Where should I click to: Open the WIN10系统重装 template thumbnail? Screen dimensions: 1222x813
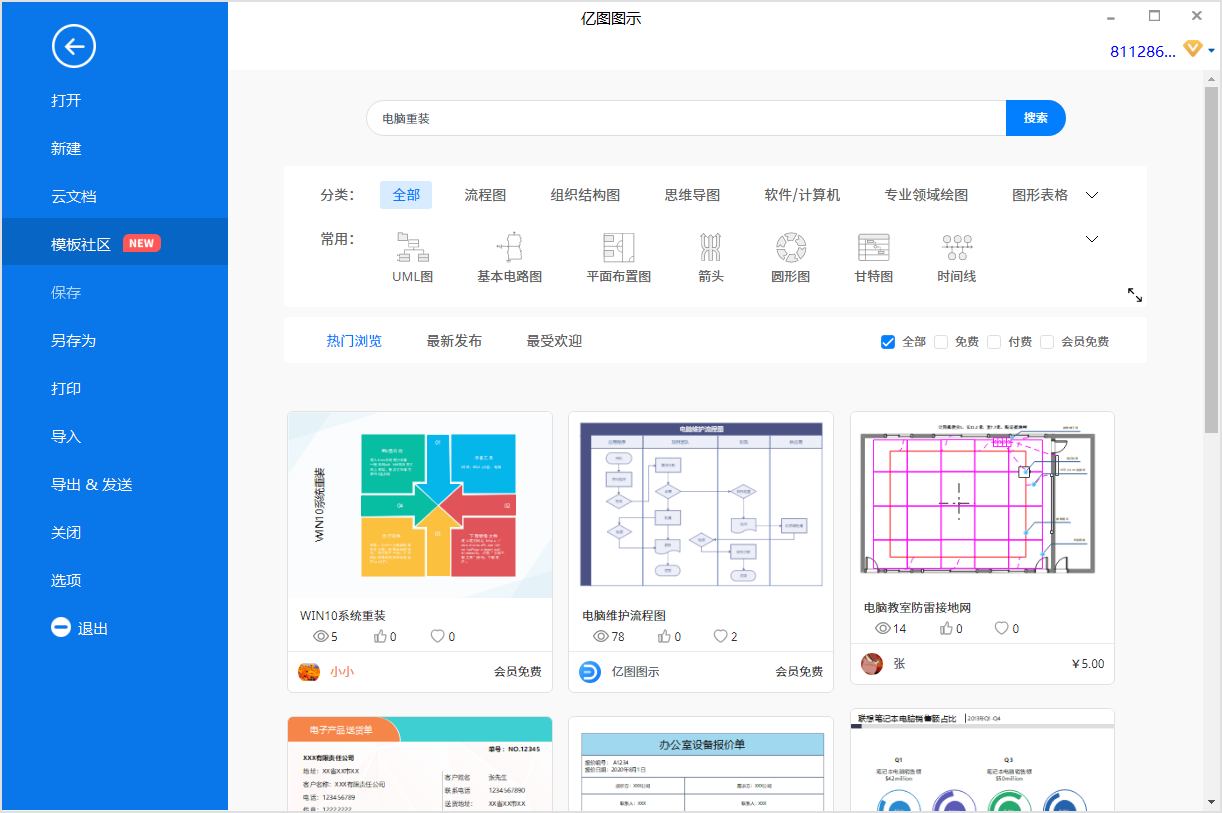[420, 505]
